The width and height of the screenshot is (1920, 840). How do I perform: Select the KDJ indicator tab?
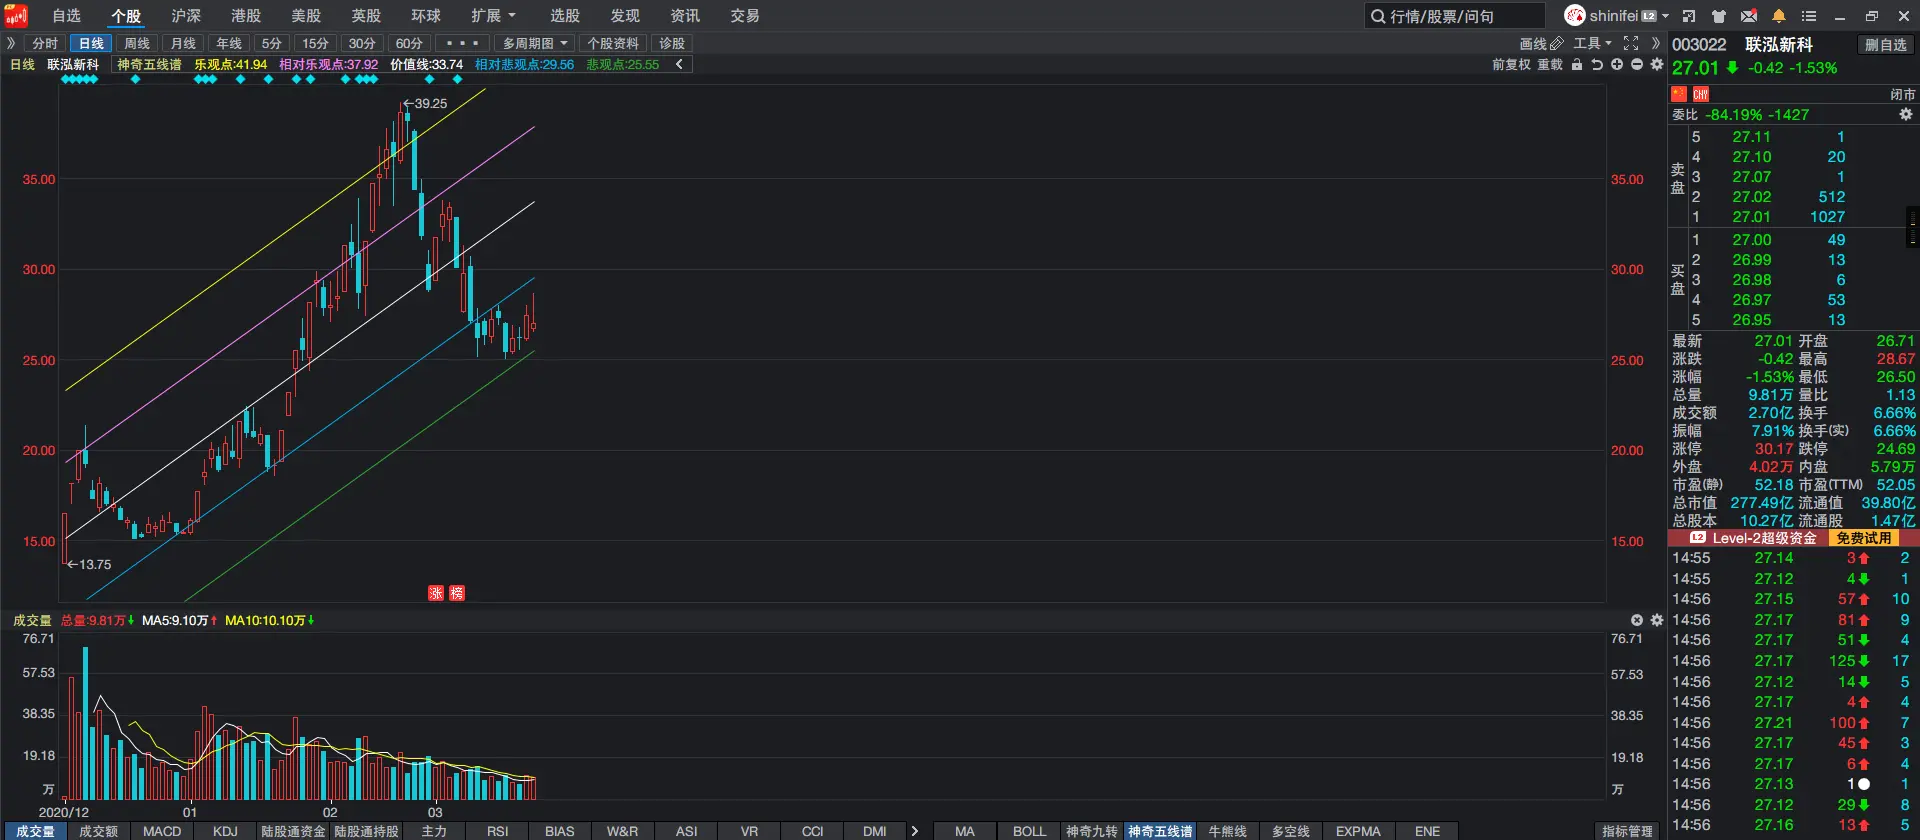225,831
